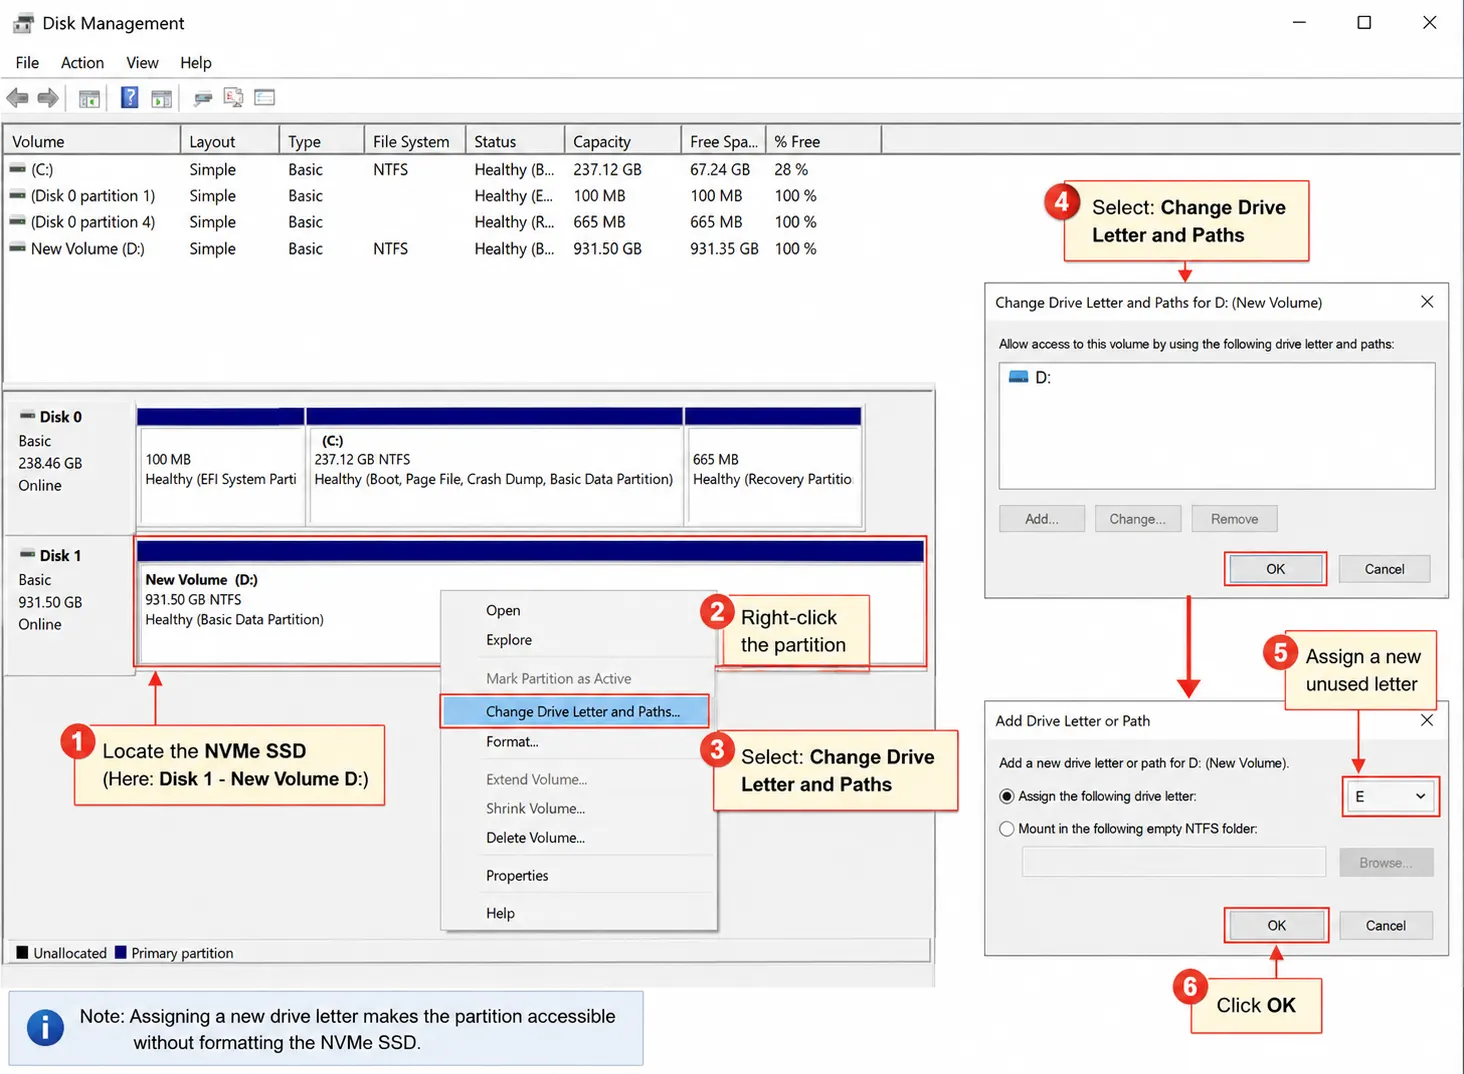This screenshot has width=1464, height=1074.
Task: Click the Change... button
Action: click(x=1137, y=519)
